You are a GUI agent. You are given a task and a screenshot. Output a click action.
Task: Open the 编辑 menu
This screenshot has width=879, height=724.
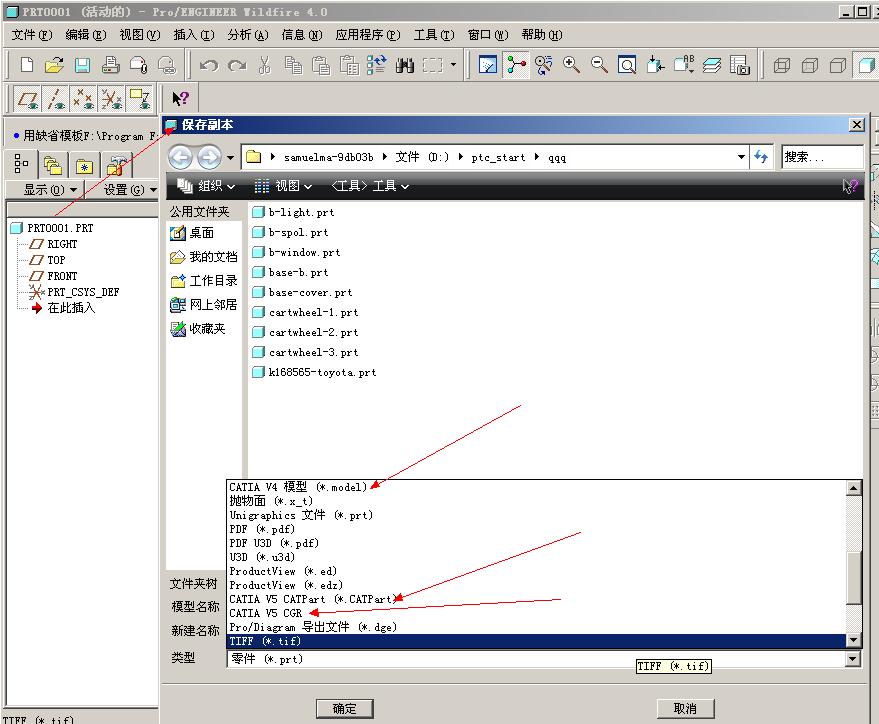click(86, 35)
